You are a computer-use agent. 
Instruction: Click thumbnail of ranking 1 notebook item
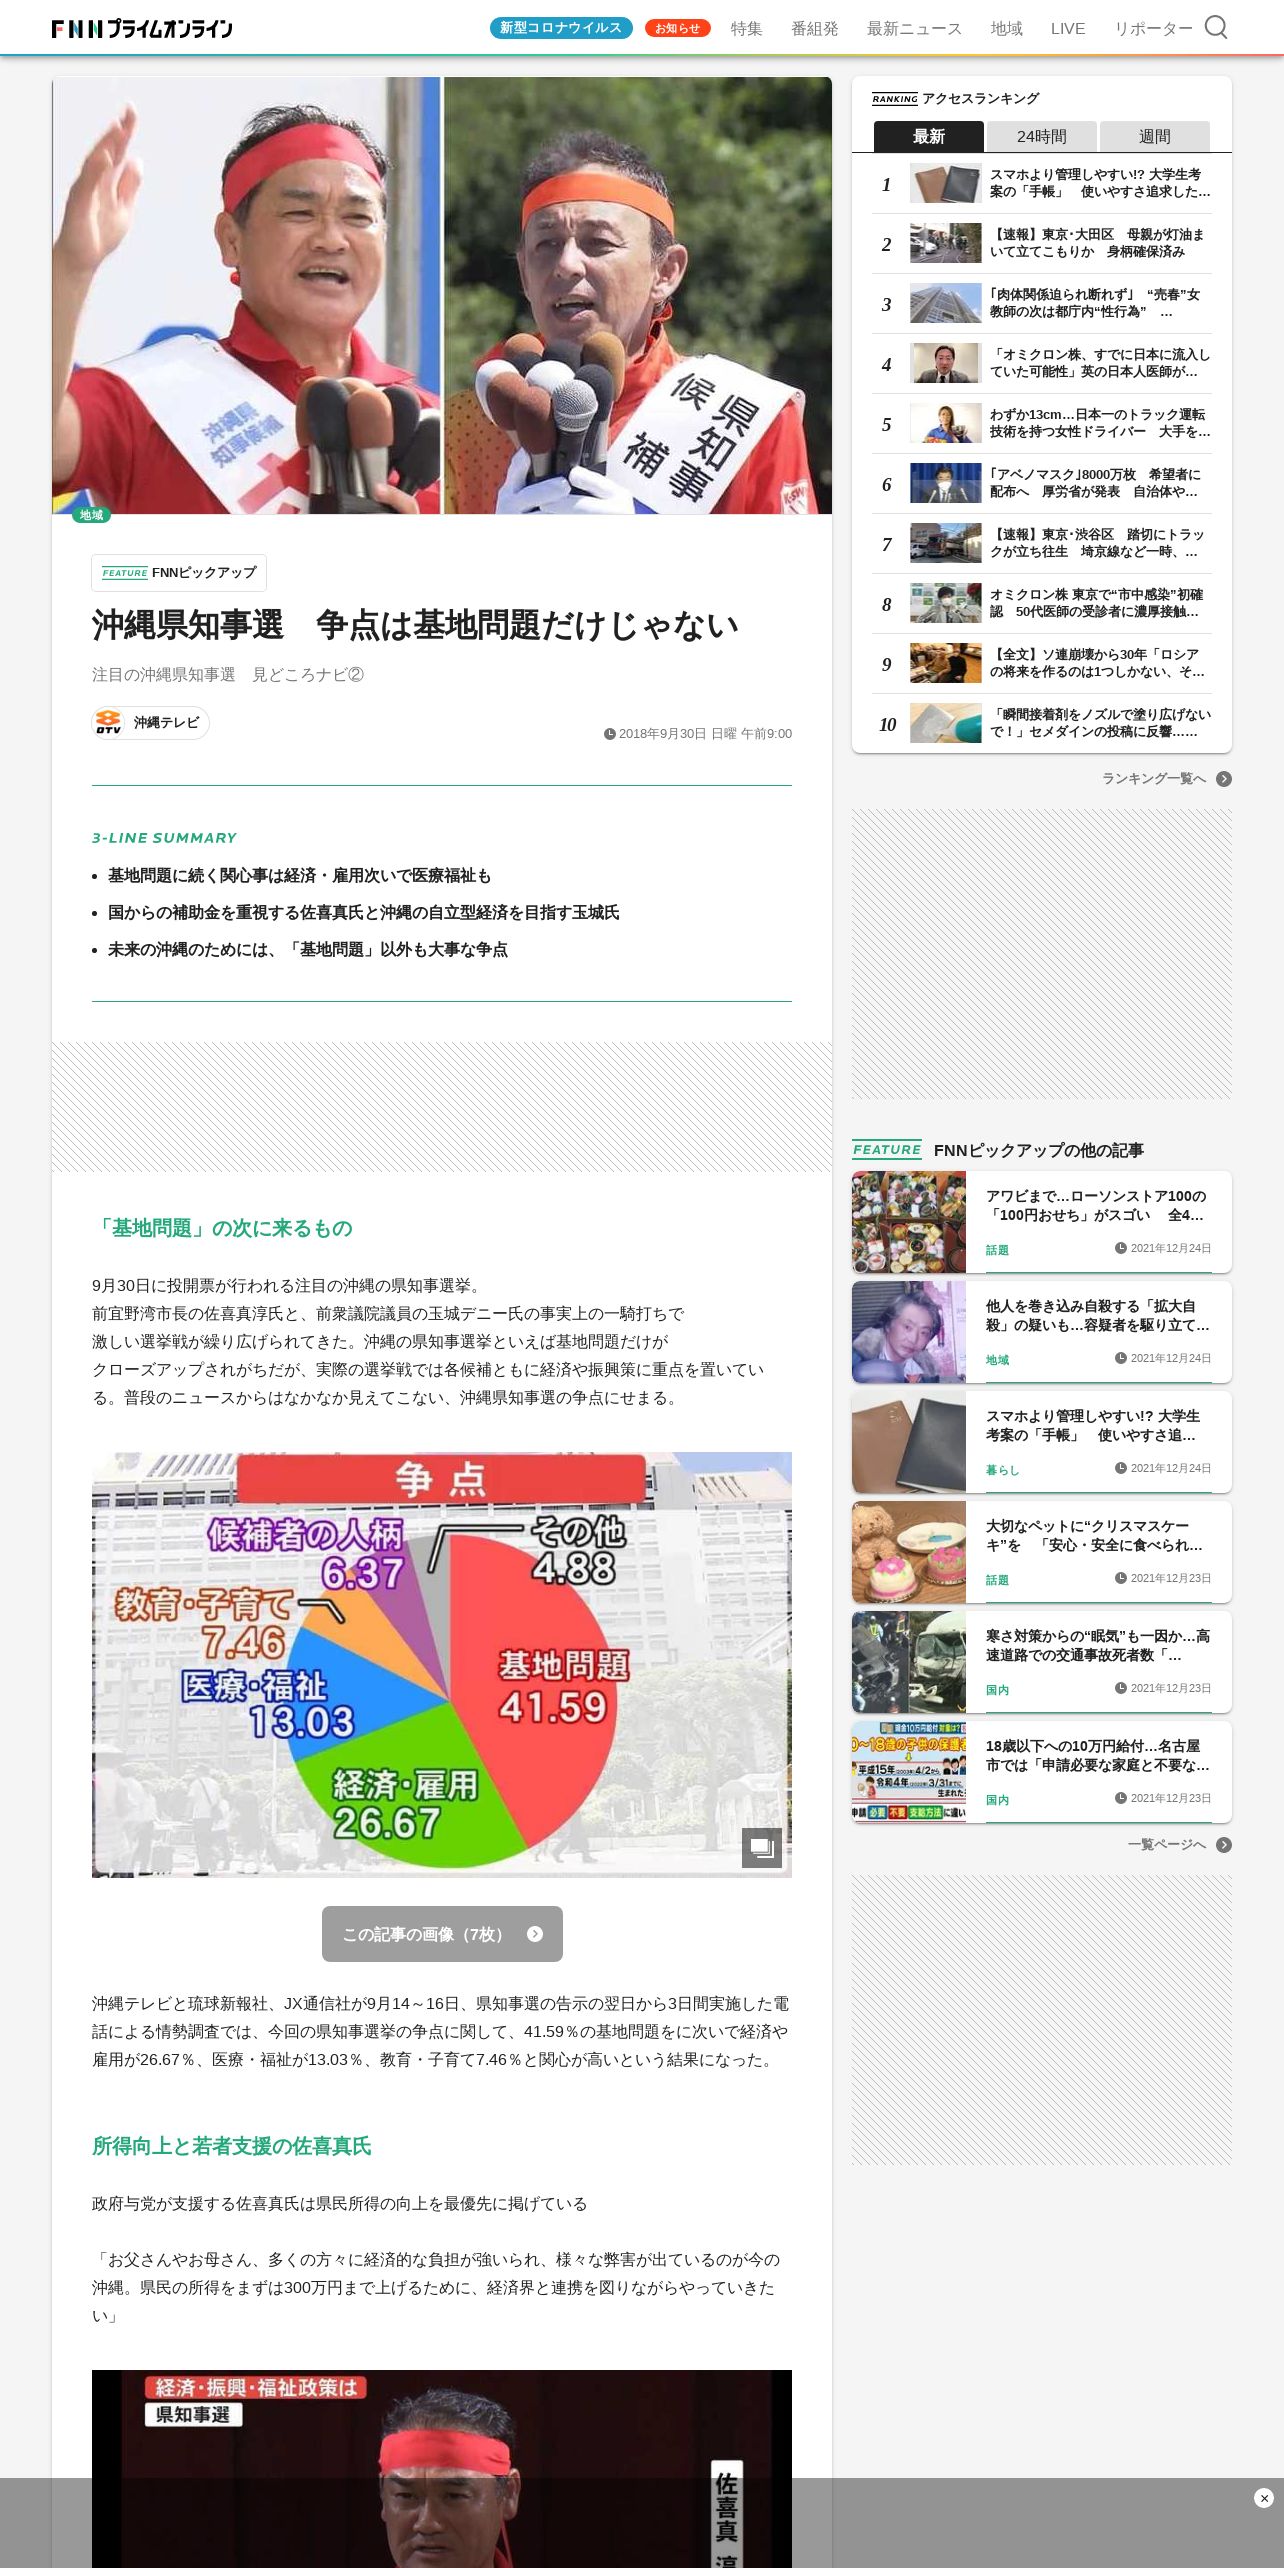(x=945, y=184)
